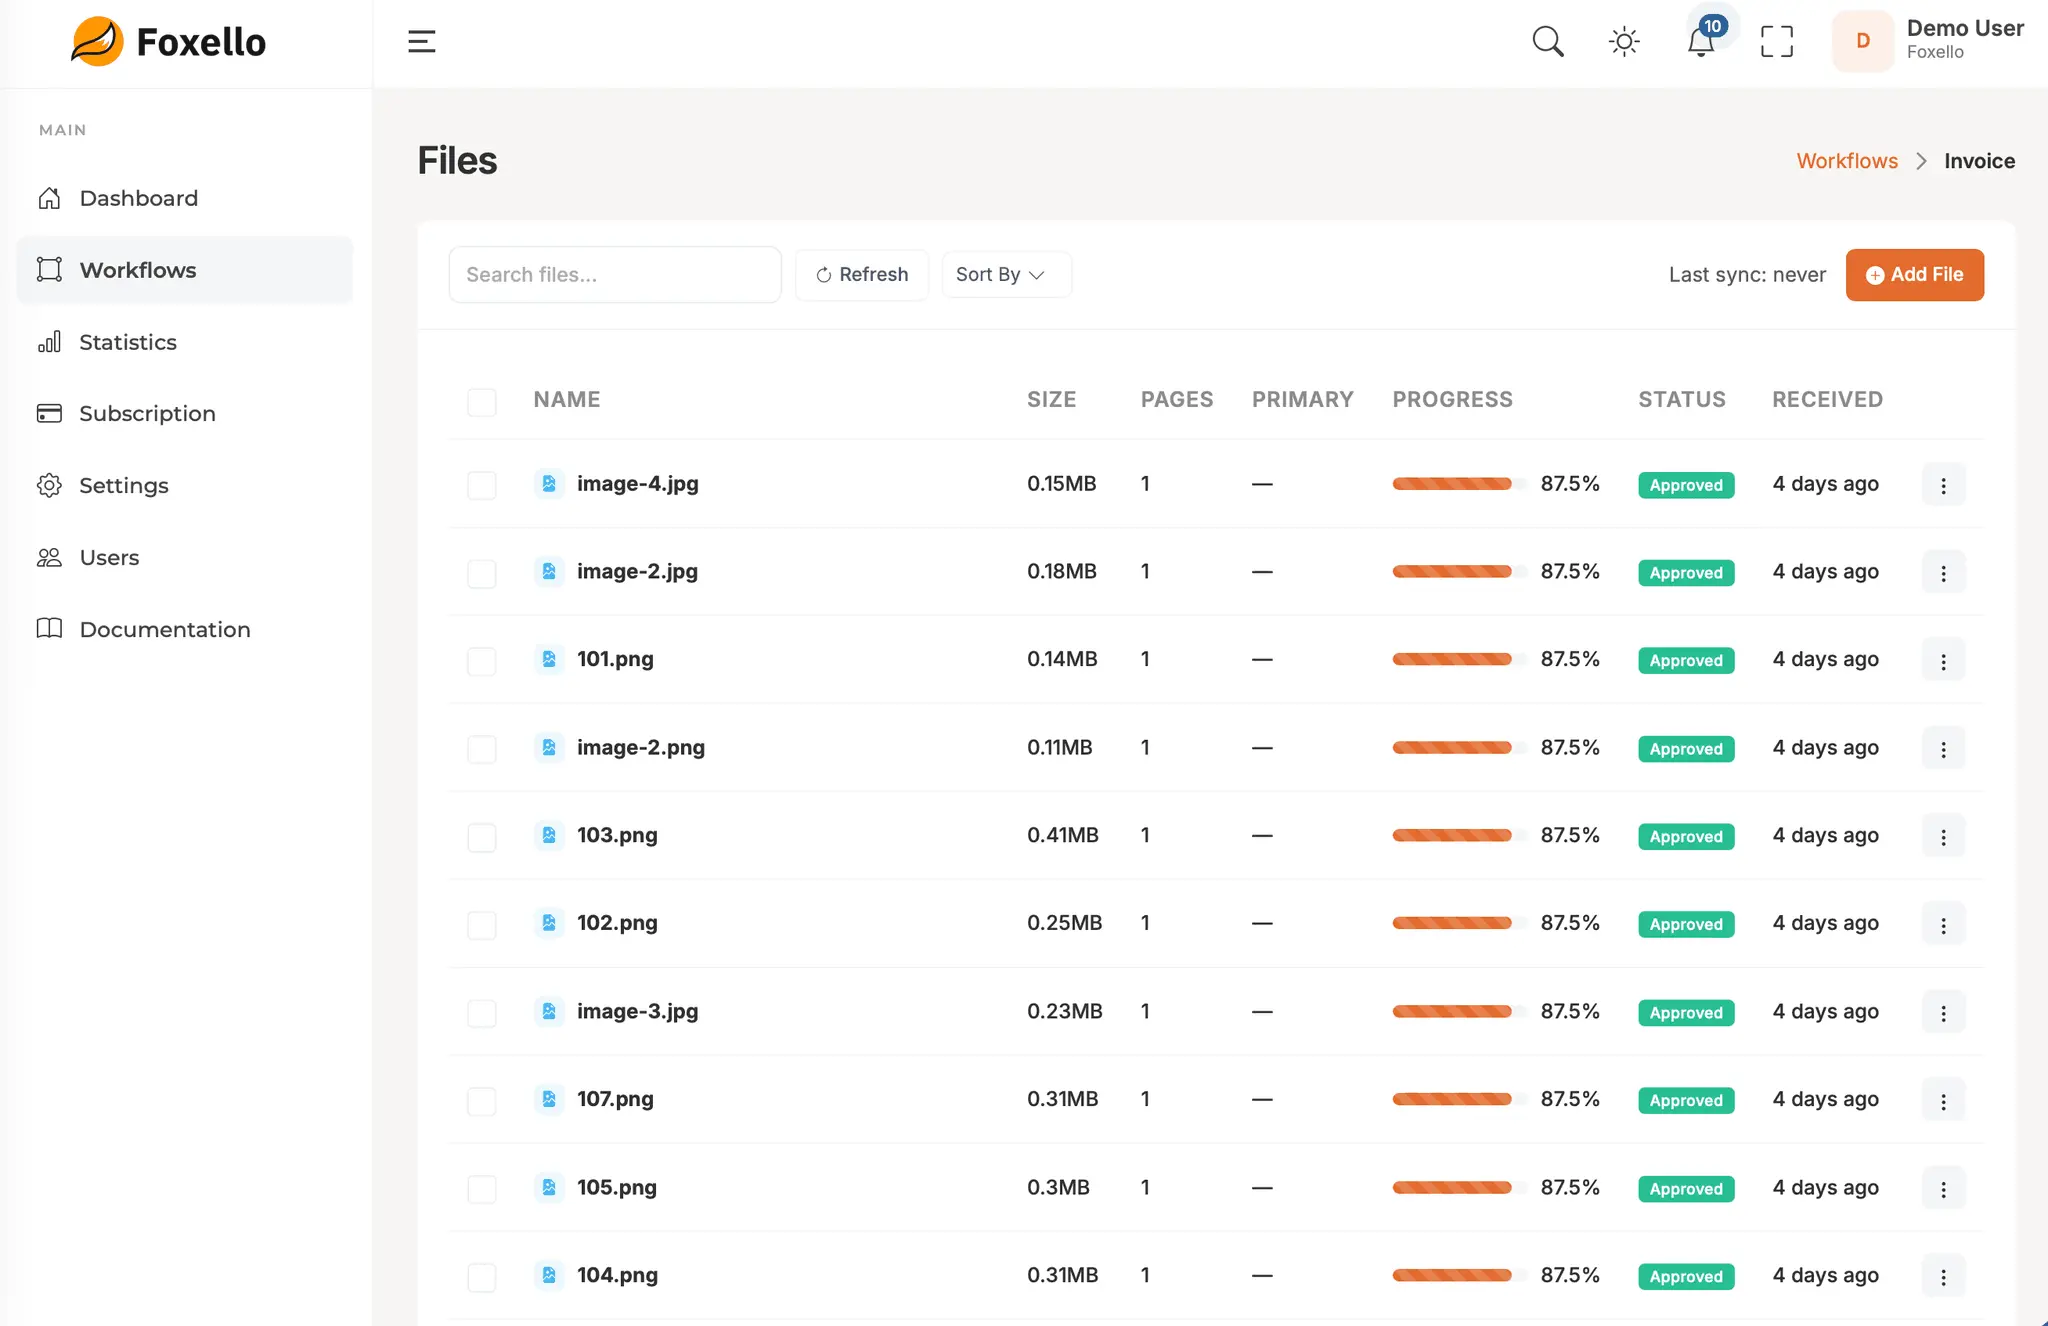Tick the select-all checkbox in header
Screen dimensions: 2048x1326
482,402
